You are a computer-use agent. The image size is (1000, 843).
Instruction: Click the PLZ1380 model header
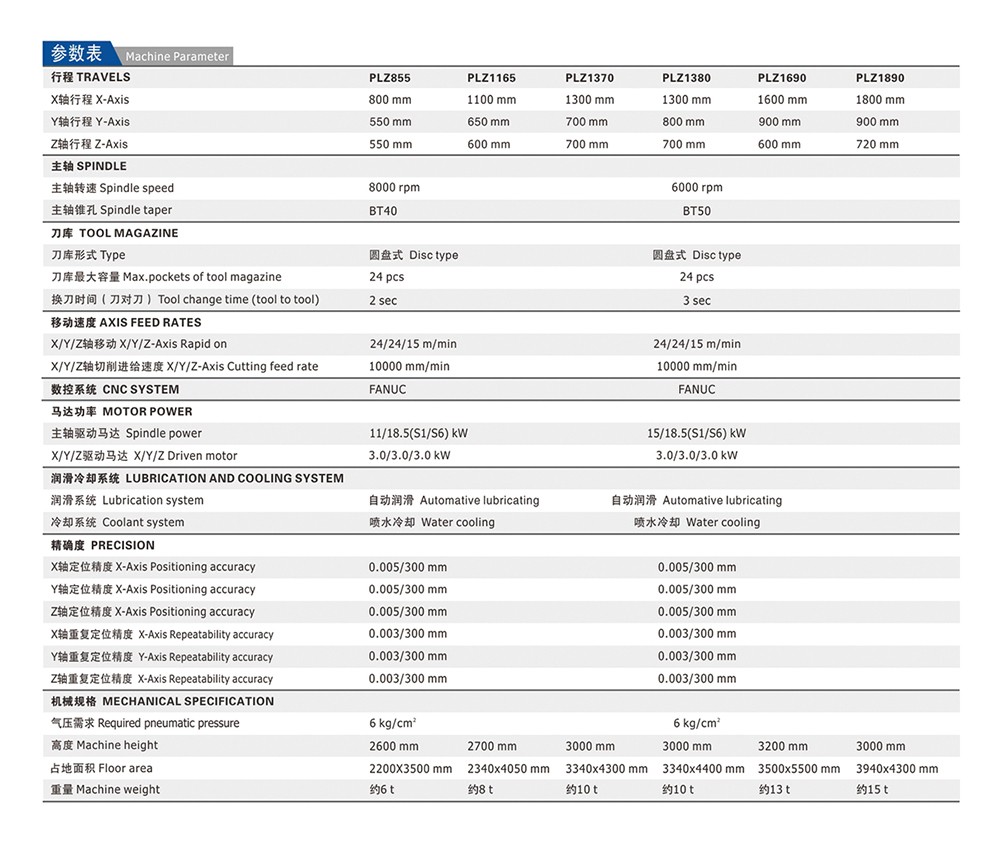686,78
